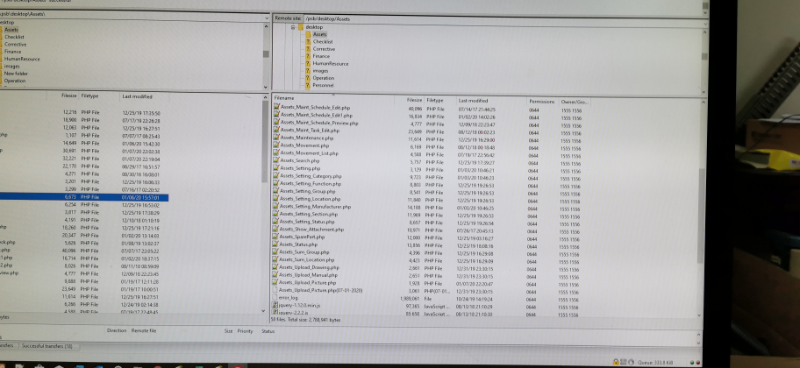Sort remote files by Last modified column
The image size is (800, 368).
tap(473, 101)
